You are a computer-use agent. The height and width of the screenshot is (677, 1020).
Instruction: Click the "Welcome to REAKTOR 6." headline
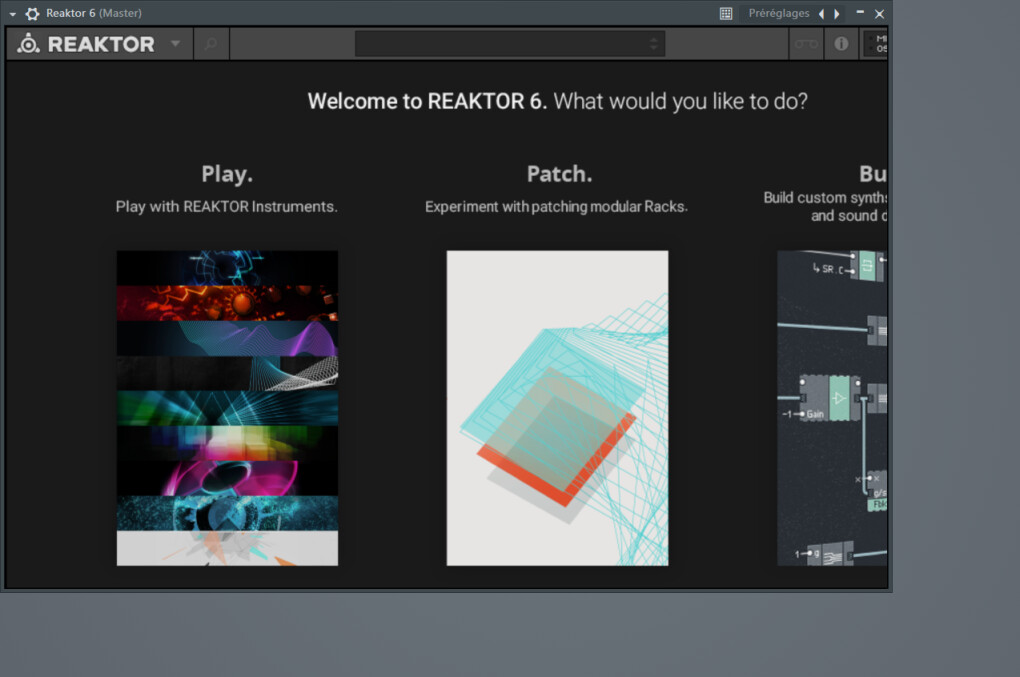point(427,101)
